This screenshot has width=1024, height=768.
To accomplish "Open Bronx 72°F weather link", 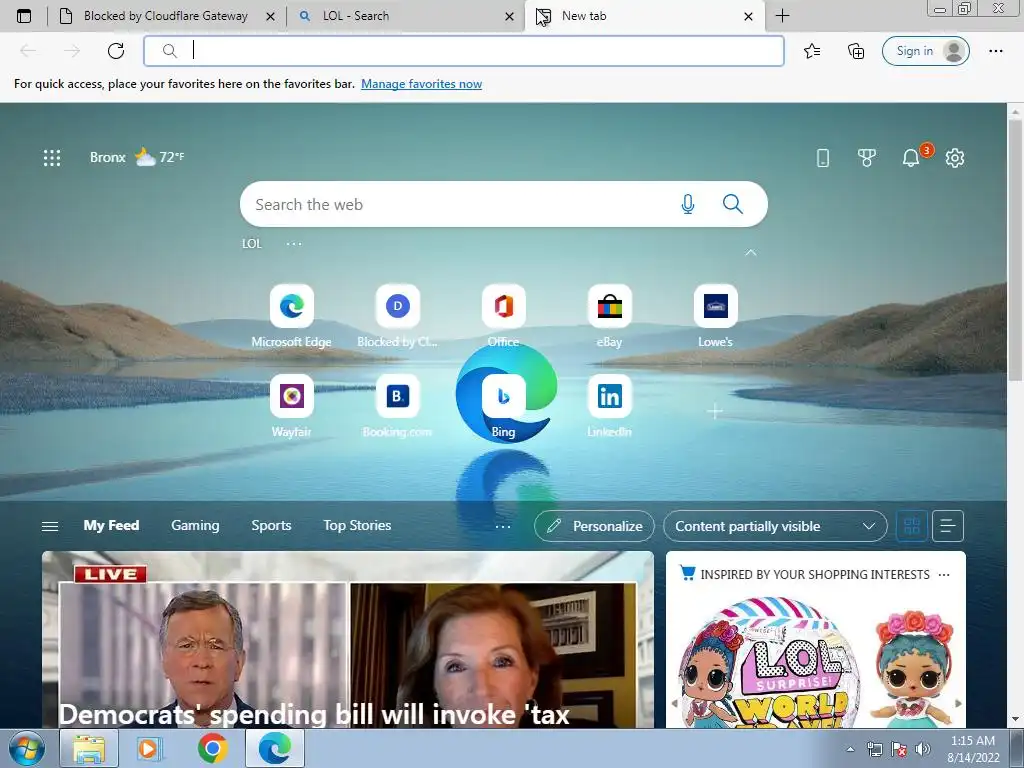I will click(136, 157).
